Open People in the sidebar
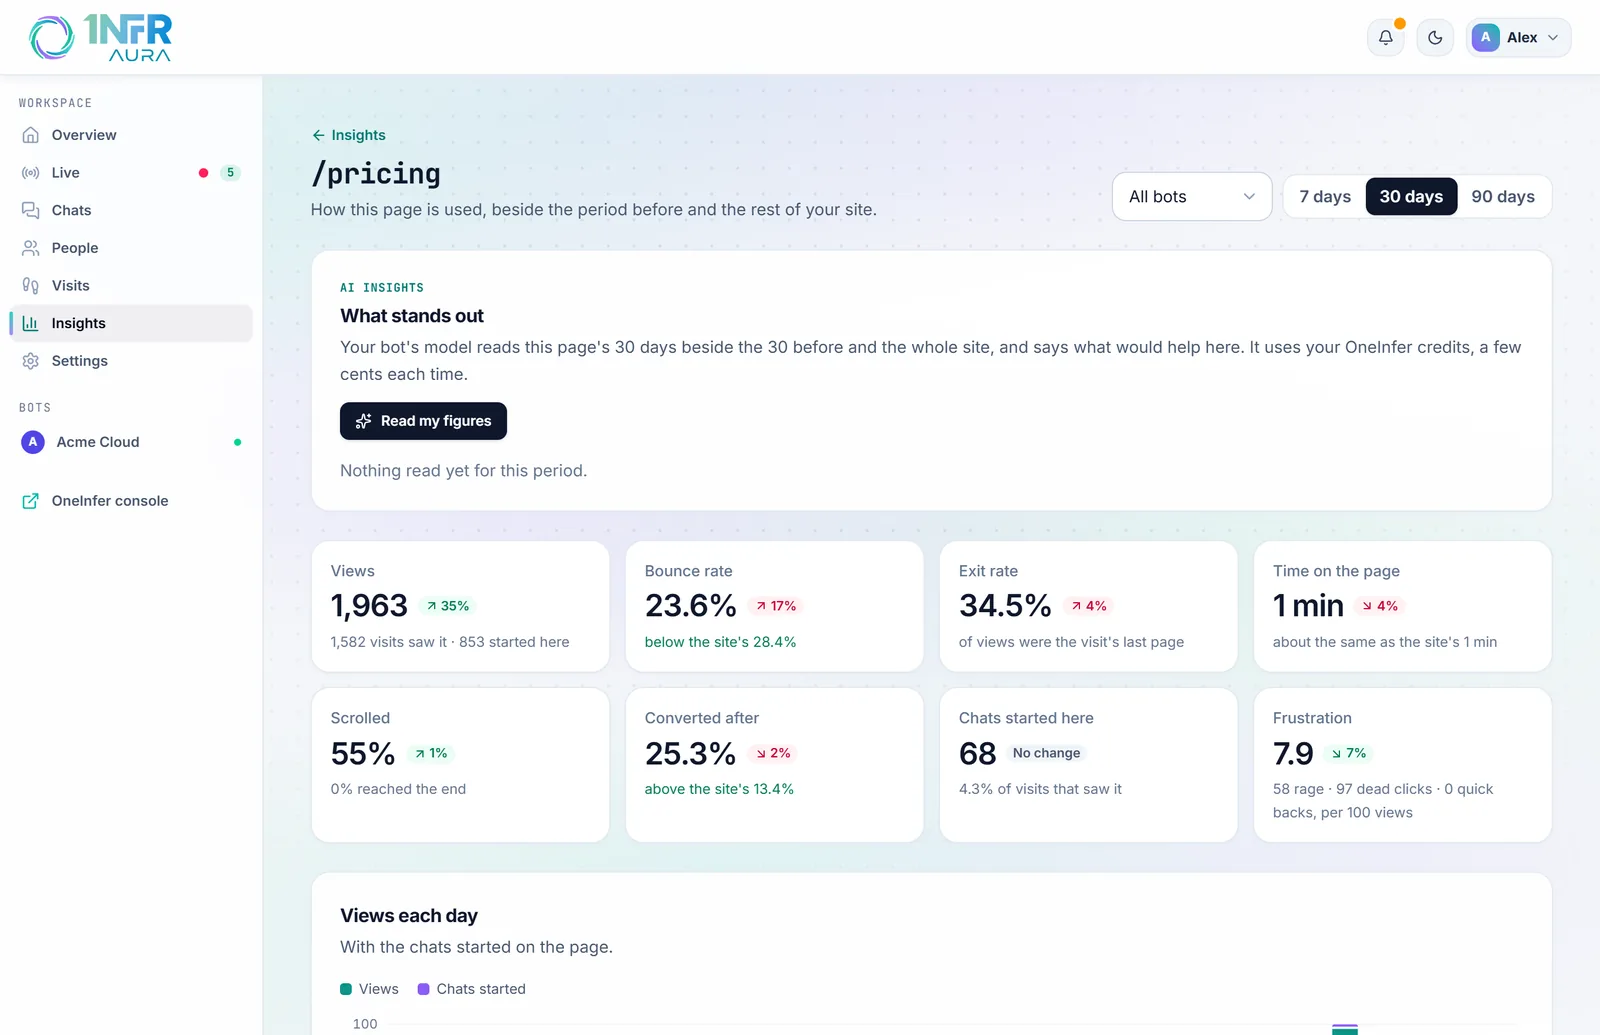 (131, 248)
